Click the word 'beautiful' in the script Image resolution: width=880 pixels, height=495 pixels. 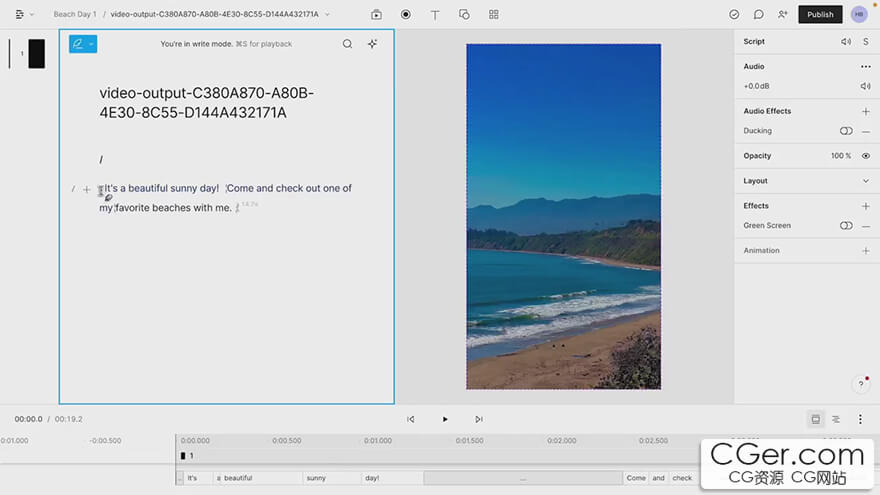148,189
